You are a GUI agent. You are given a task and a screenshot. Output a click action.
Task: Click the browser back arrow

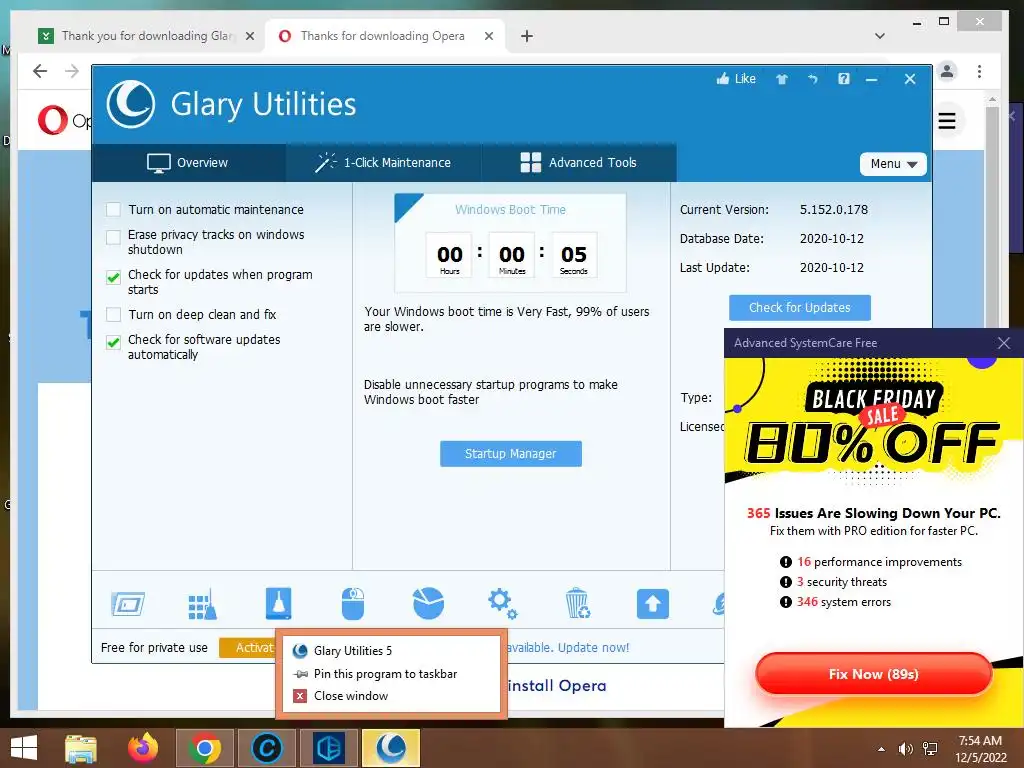(x=40, y=71)
